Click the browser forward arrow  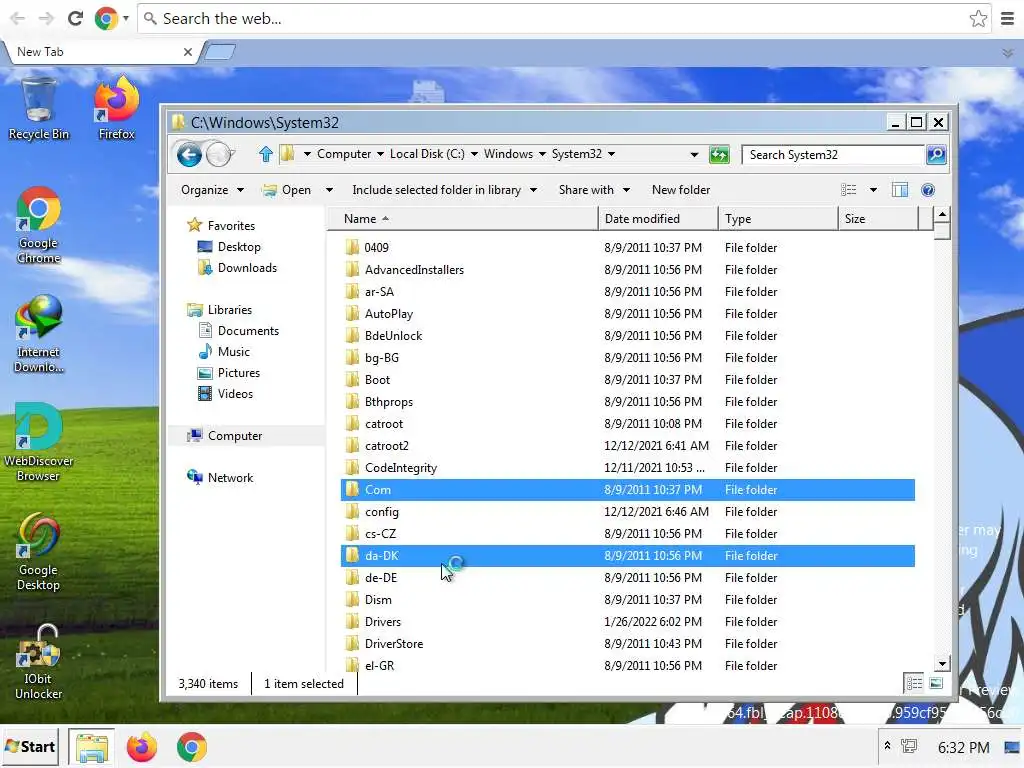click(x=46, y=18)
